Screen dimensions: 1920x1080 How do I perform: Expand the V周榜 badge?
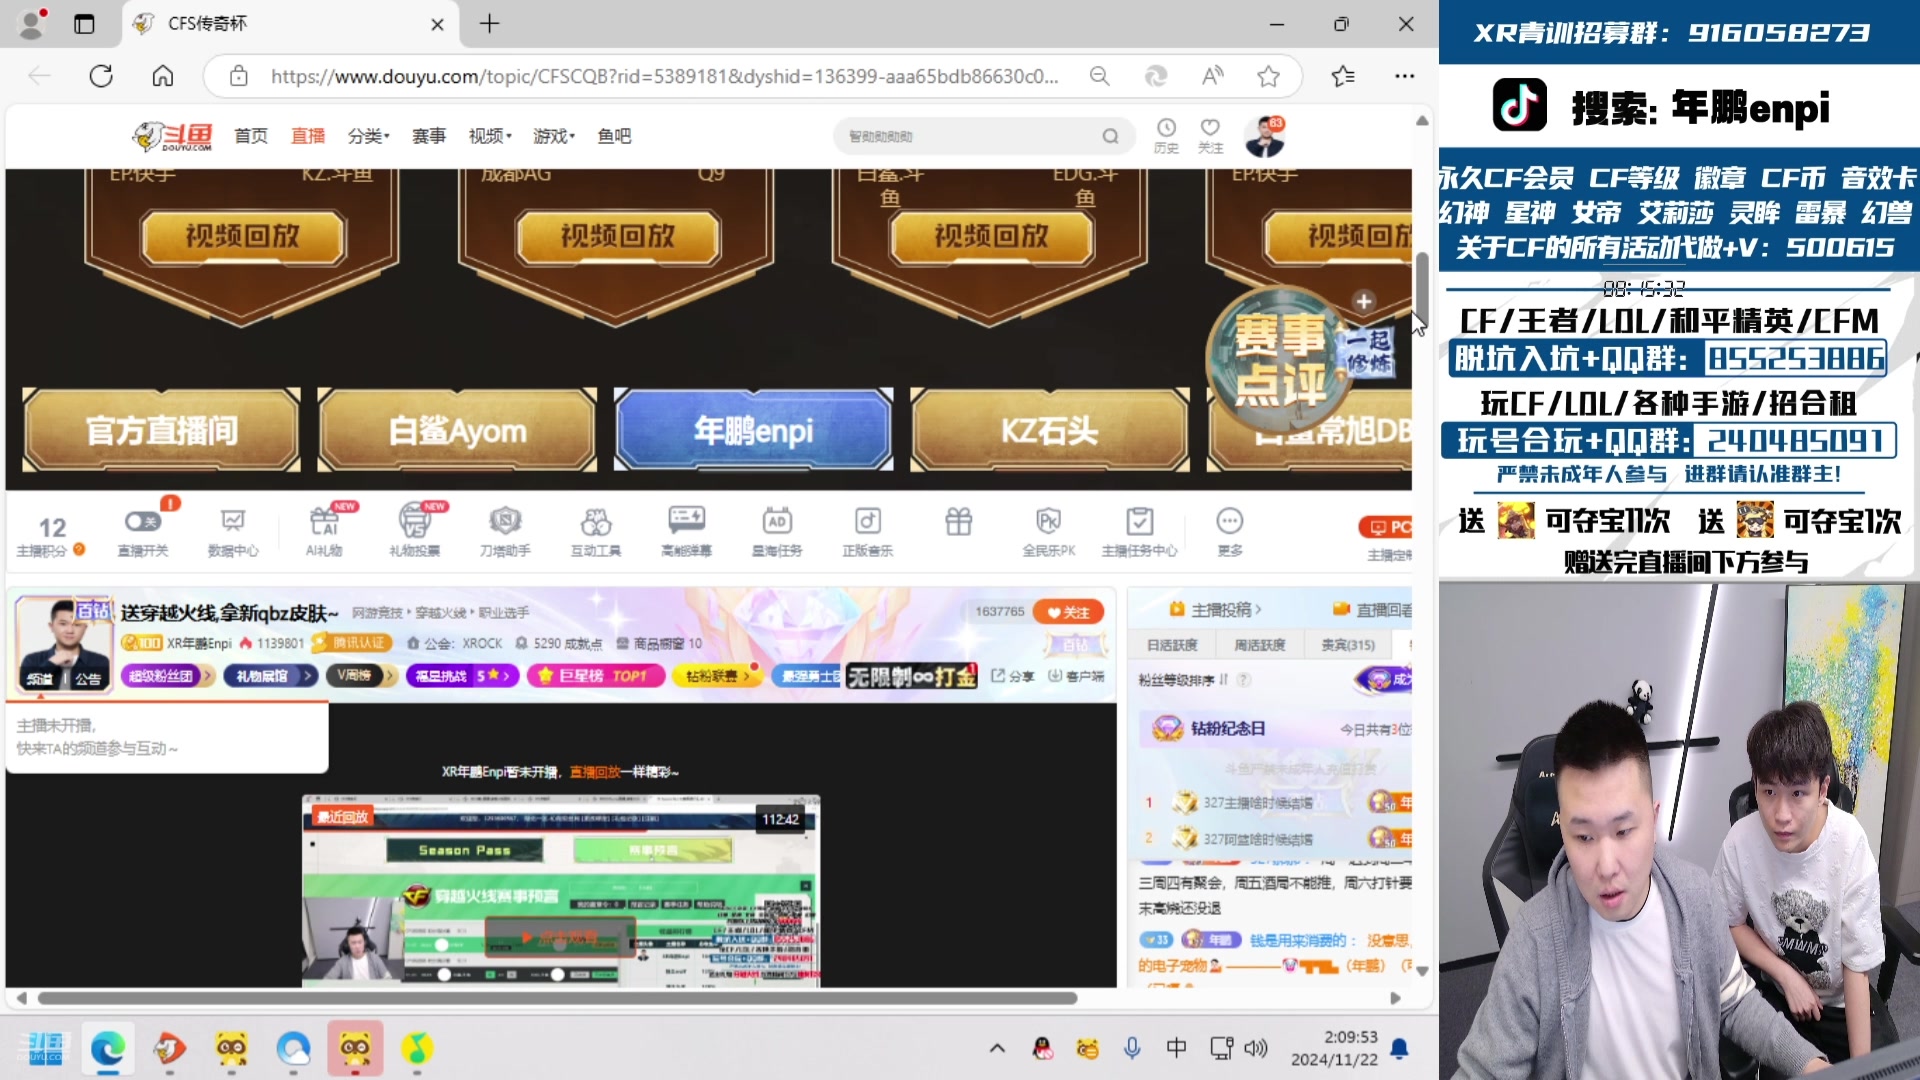[361, 676]
